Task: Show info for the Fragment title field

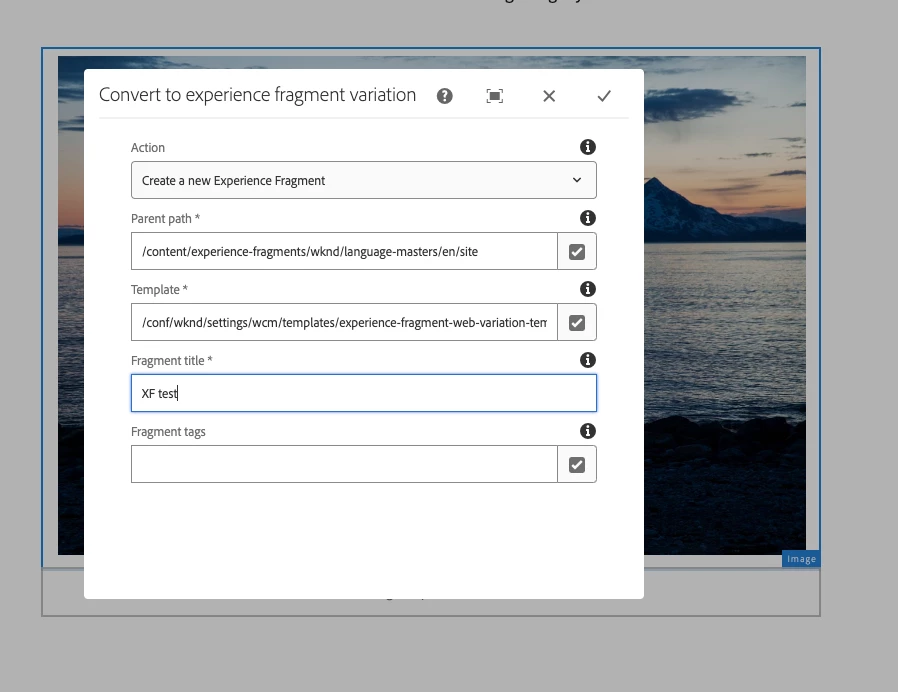Action: pyautogui.click(x=588, y=360)
